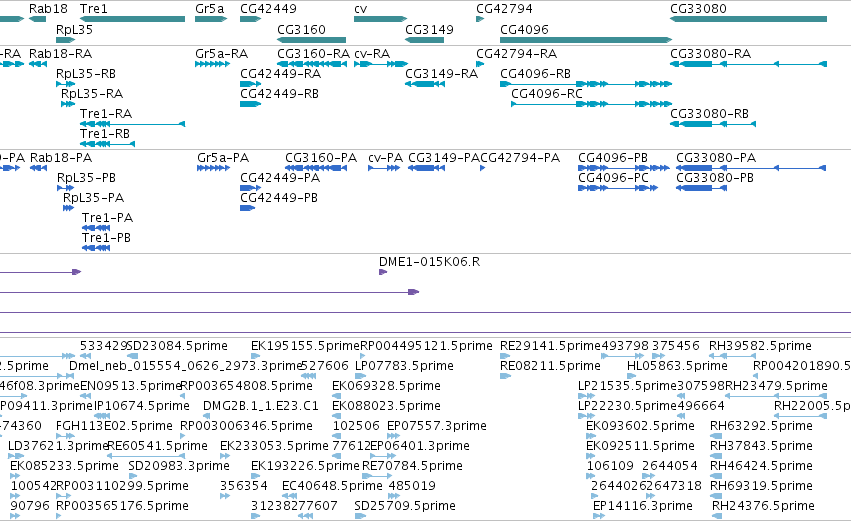Screen dimensions: 851x521
Task: Select the Tre1-PB protein label
Action: pos(106,238)
